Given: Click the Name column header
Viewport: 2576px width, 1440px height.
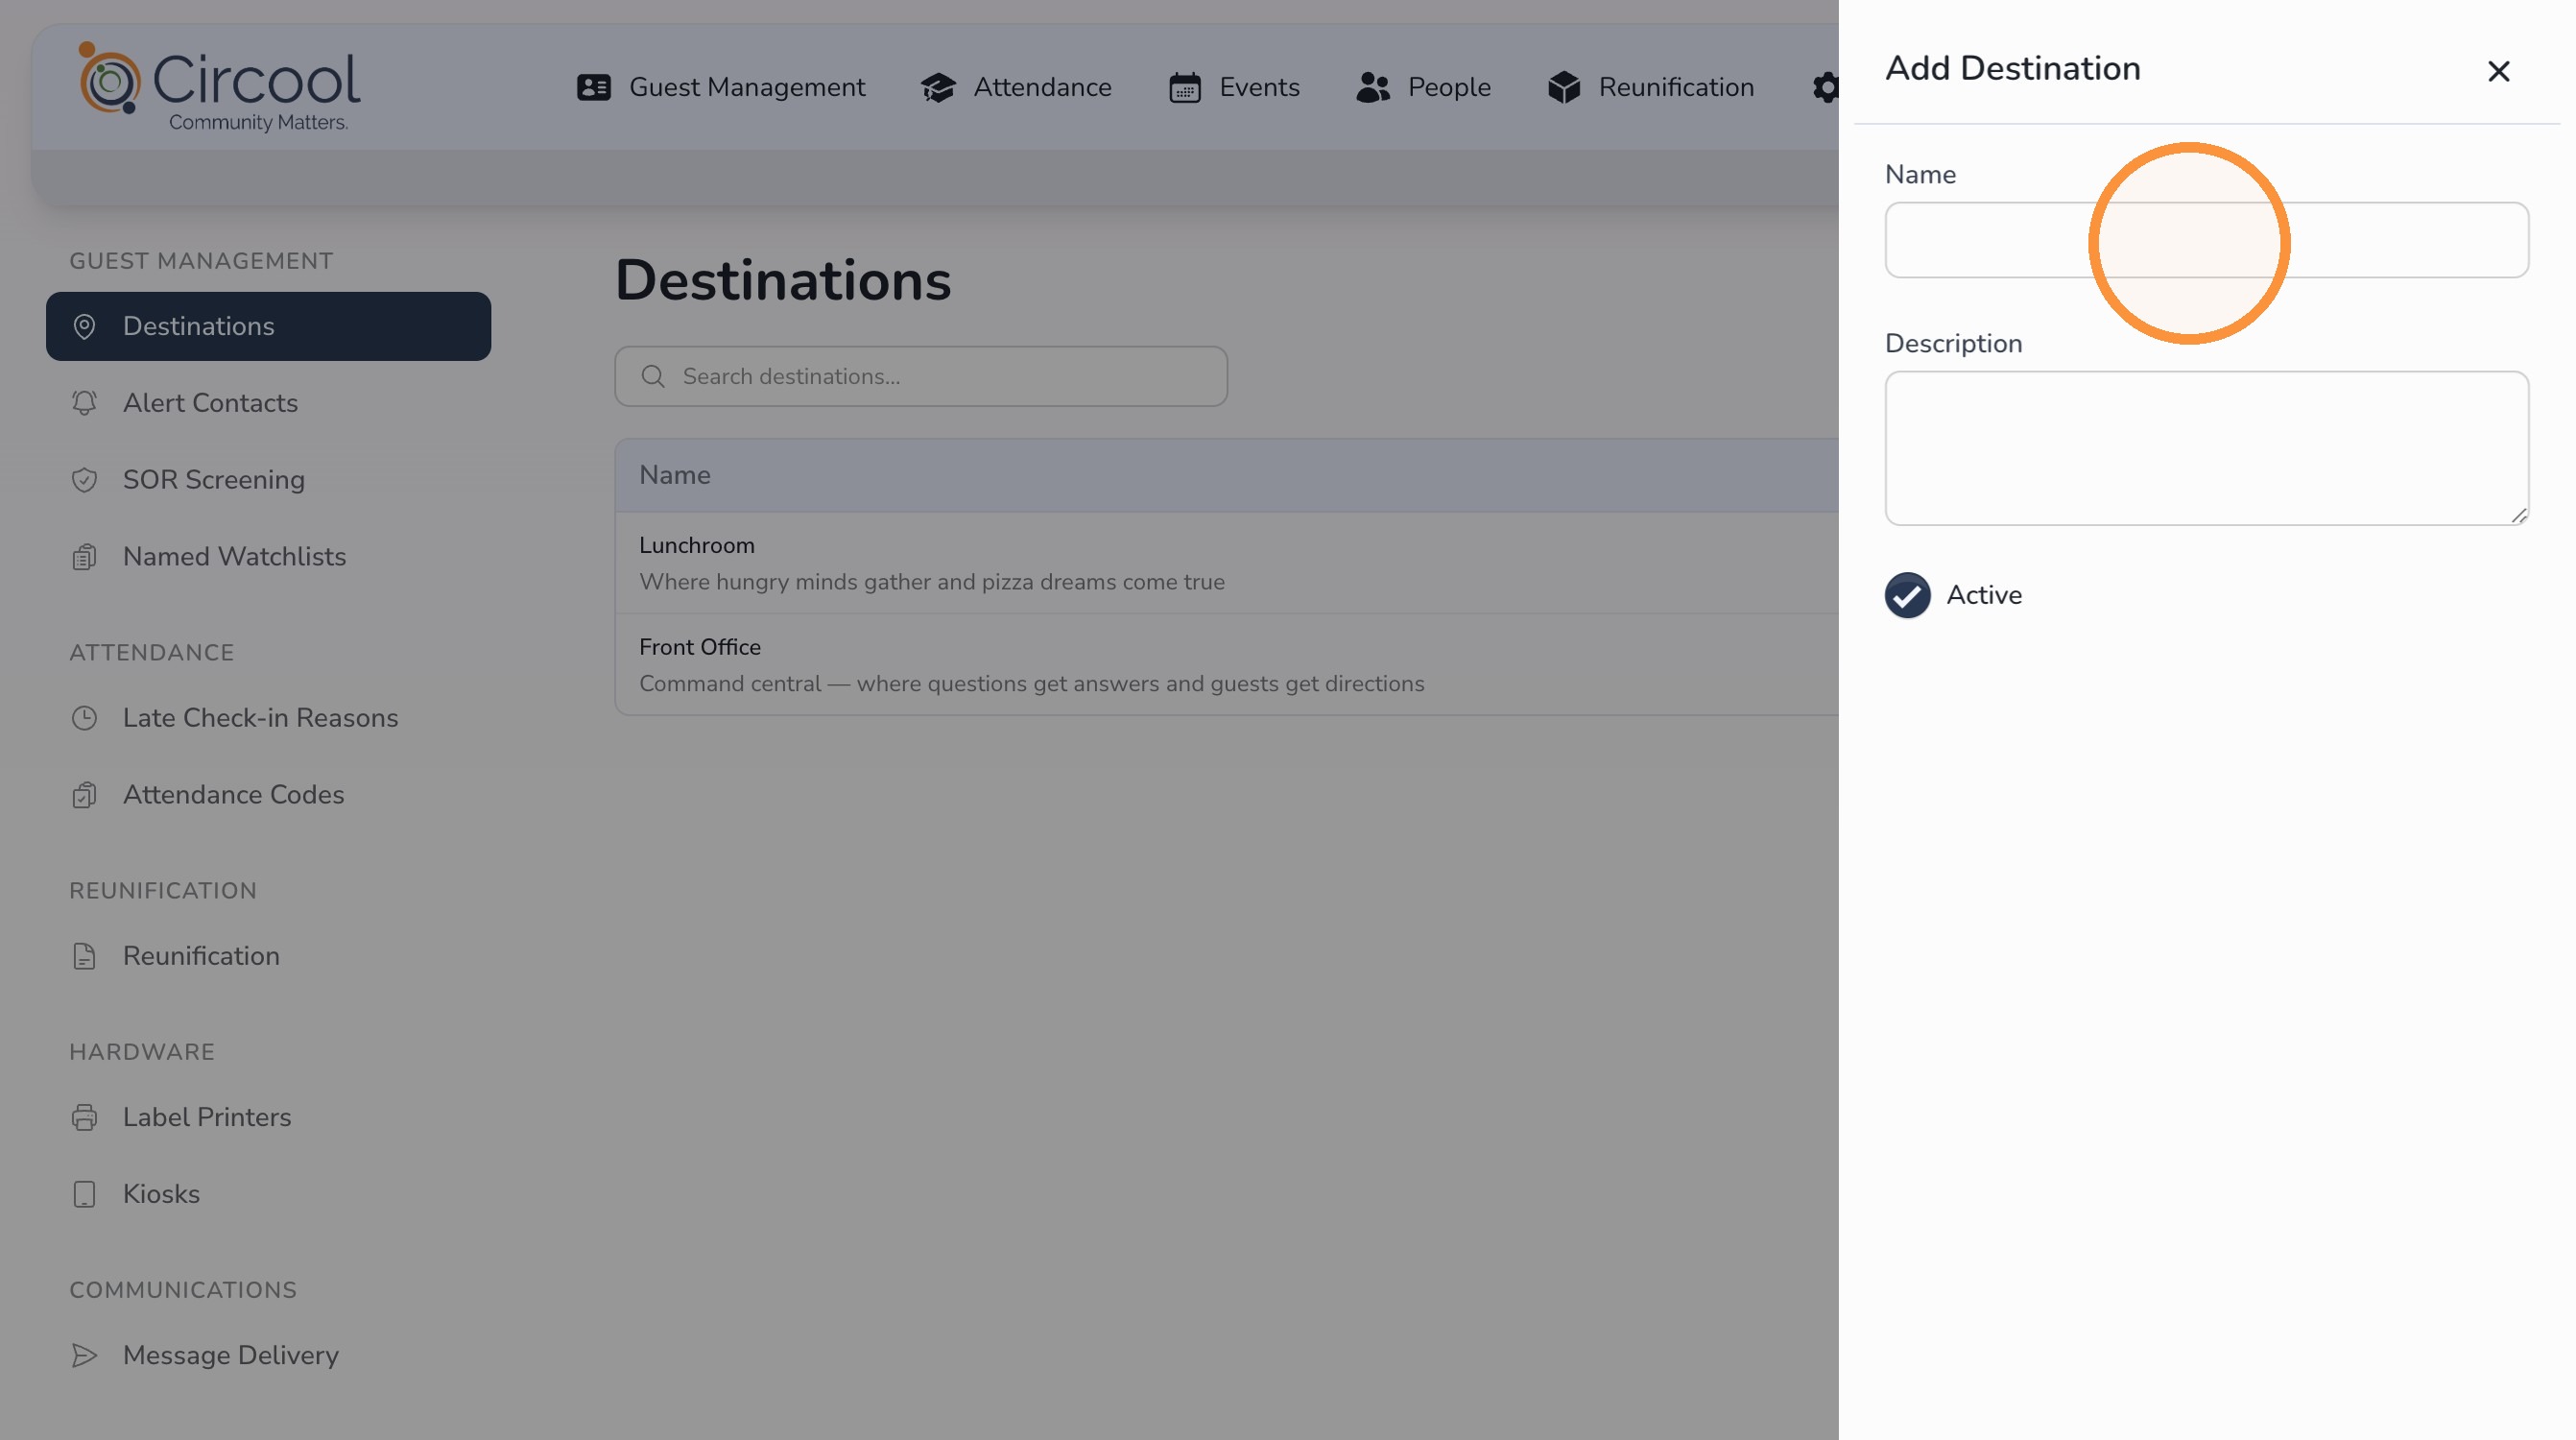Looking at the screenshot, I should tap(675, 475).
